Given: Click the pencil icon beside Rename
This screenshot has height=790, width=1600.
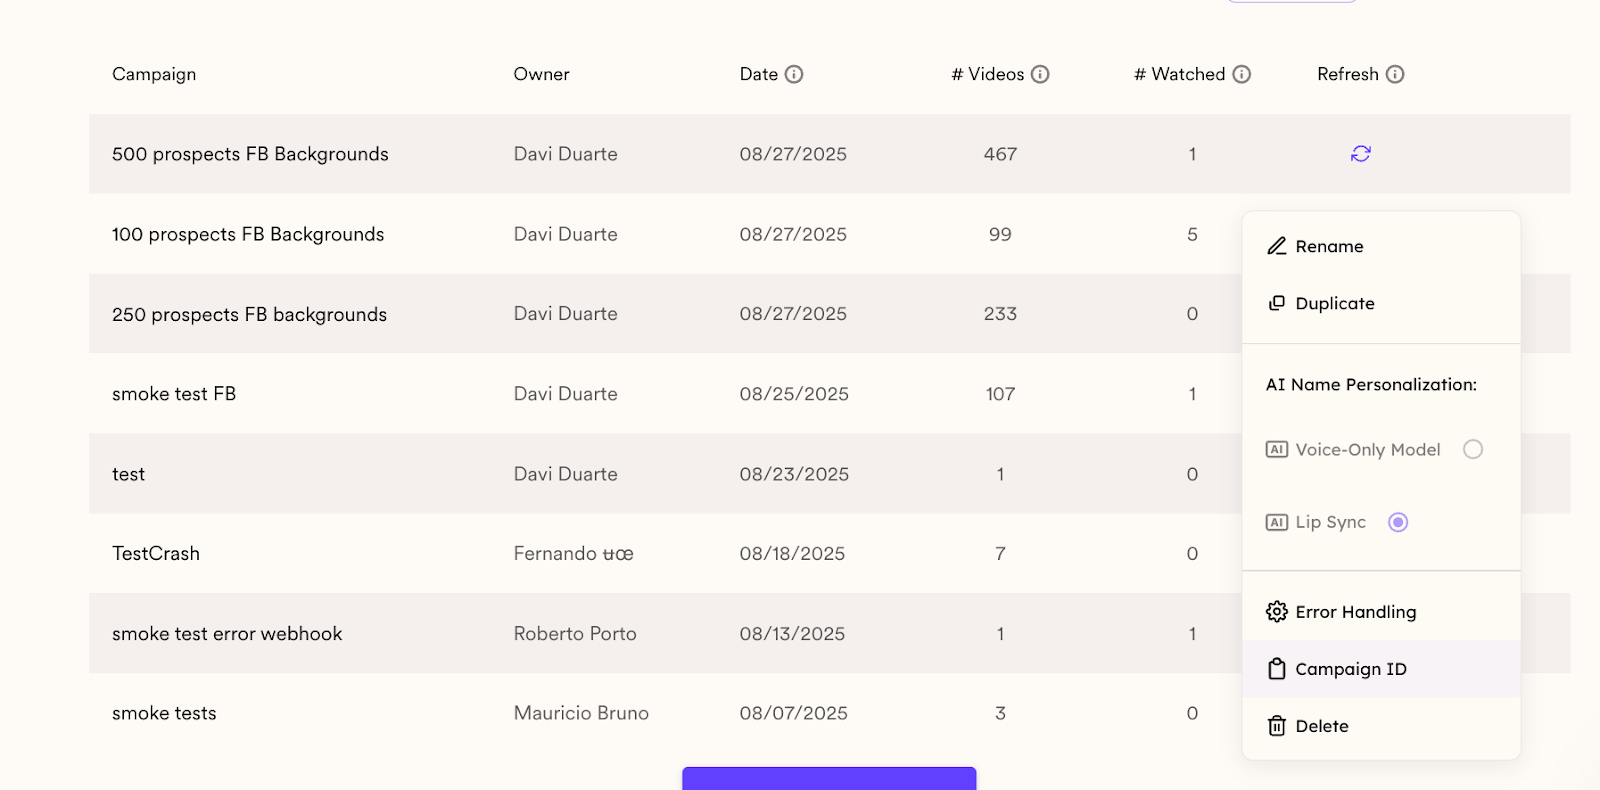Looking at the screenshot, I should (1277, 246).
